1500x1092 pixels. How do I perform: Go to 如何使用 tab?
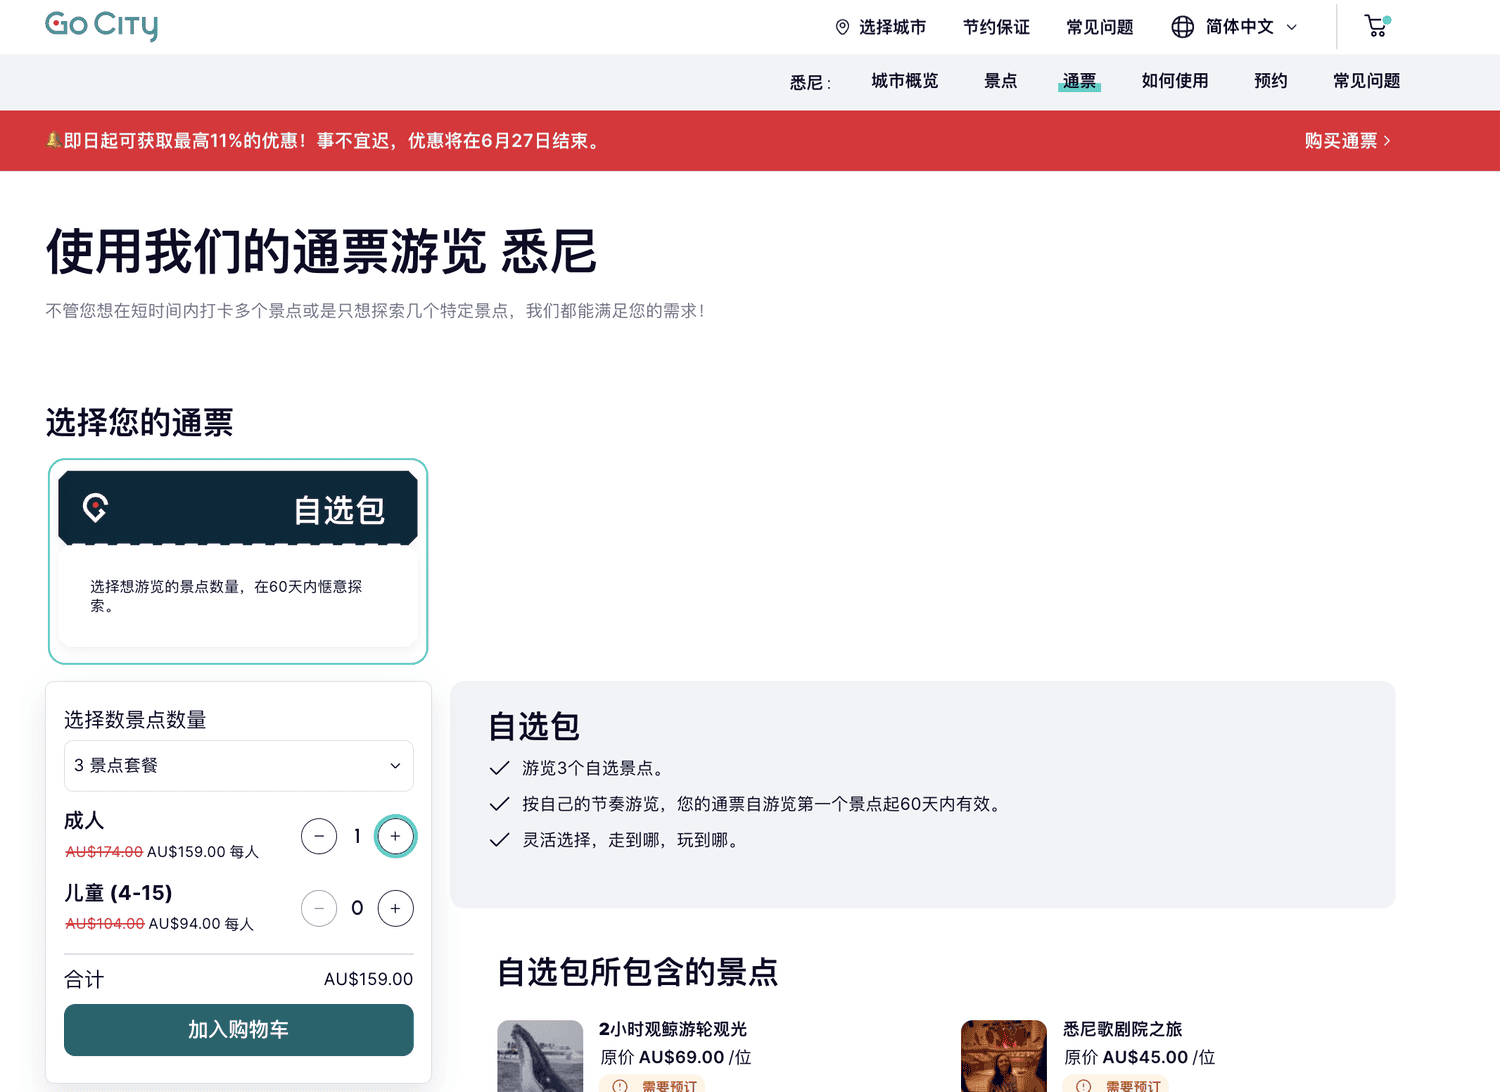coord(1175,81)
